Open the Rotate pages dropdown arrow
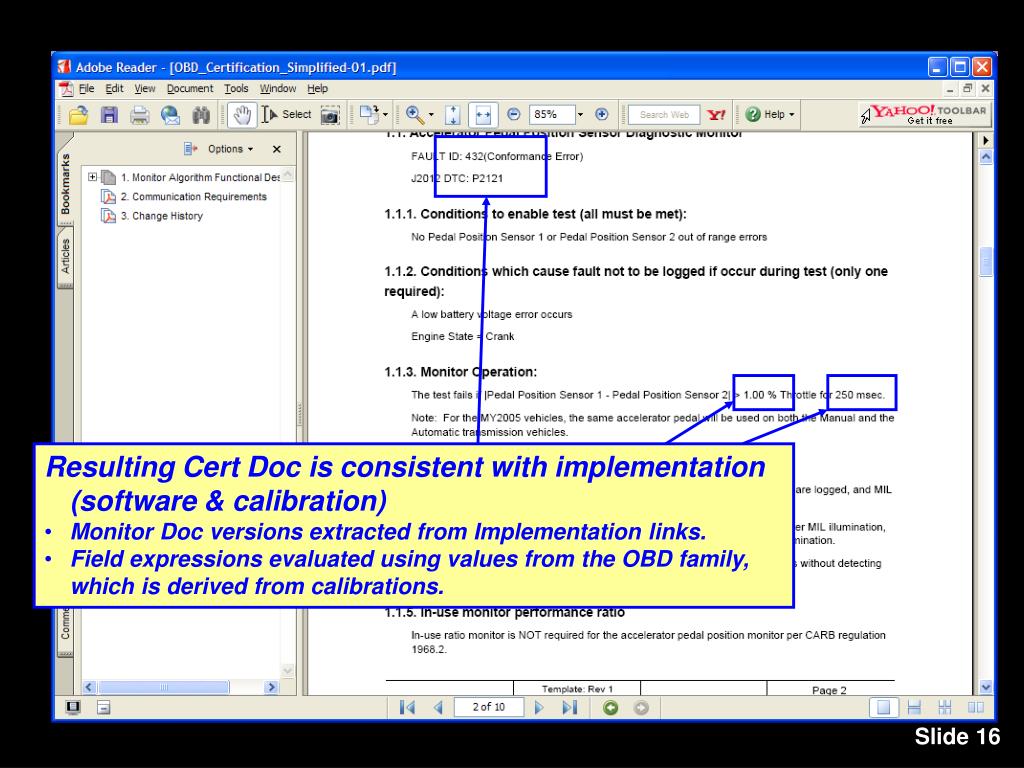The height and width of the screenshot is (768, 1024). pyautogui.click(x=385, y=115)
